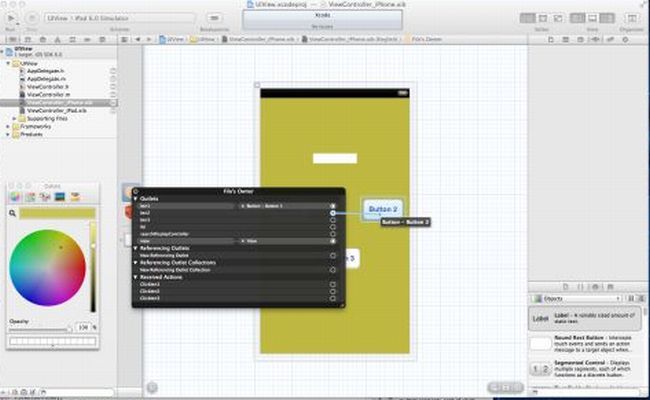
Task: Show the Issue navigator tab icon
Action: [58, 40]
